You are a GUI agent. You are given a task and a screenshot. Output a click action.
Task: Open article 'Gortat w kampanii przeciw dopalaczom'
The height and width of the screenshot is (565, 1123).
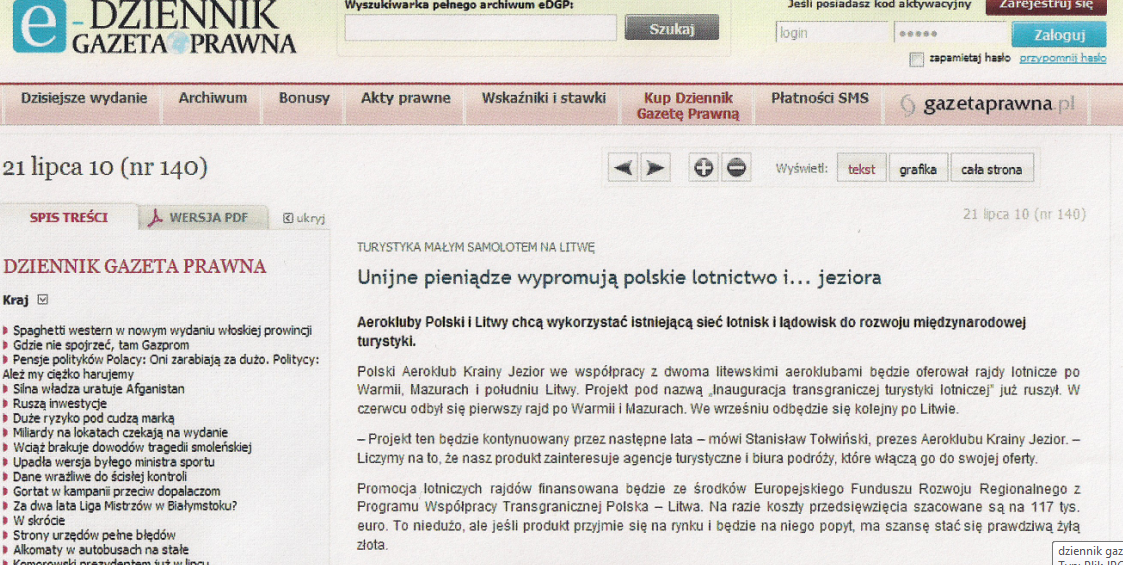[116, 491]
